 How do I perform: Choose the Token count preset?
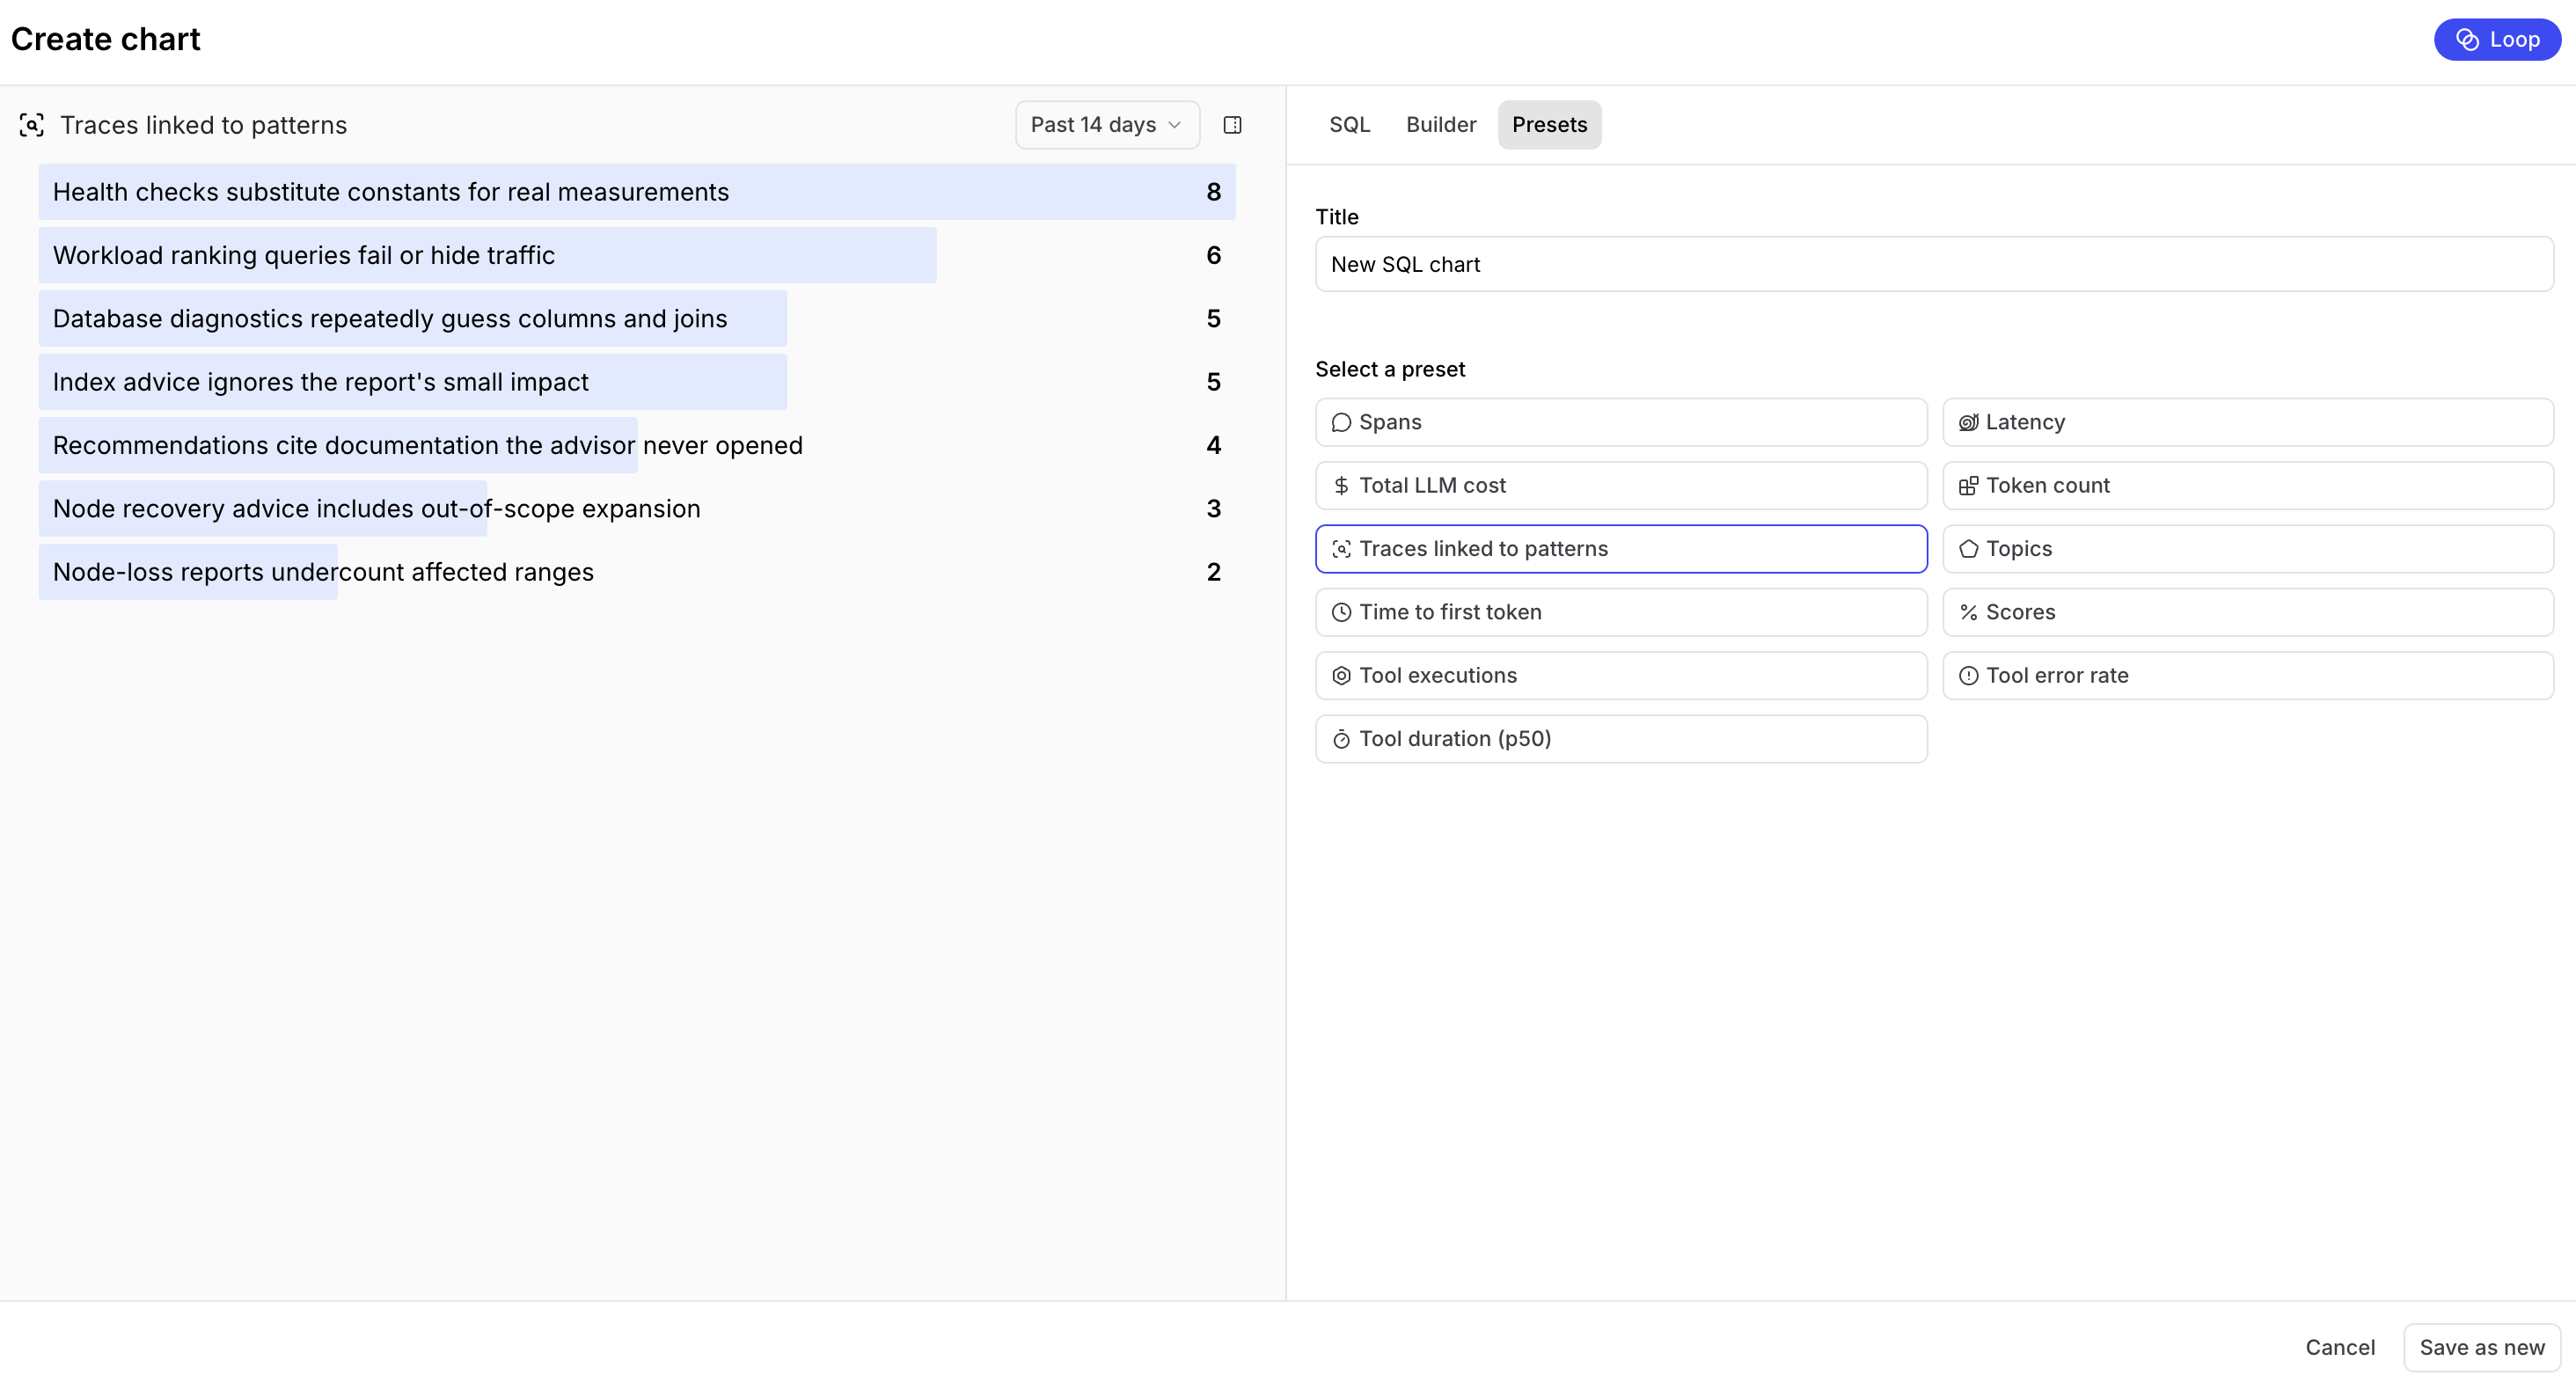2247,485
